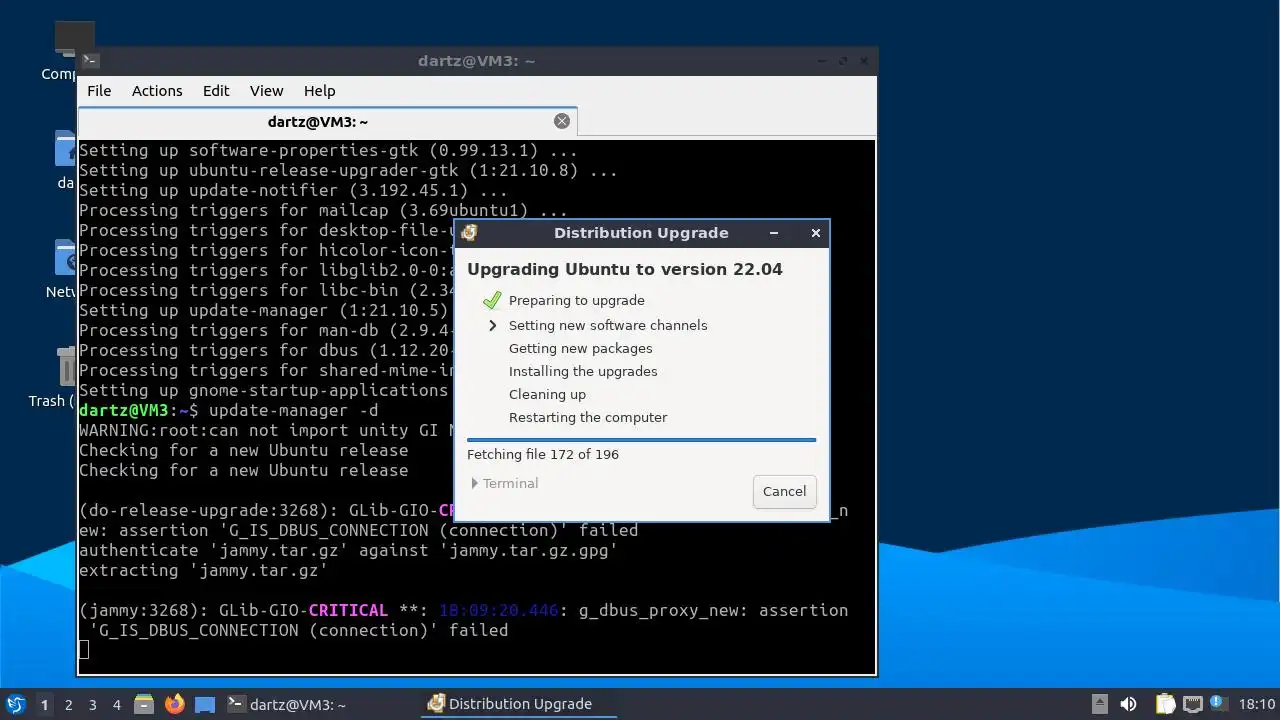1280x720 pixels.
Task: Click "extracting 'jammy.tar.gz'" terminal line
Action: [203, 570]
